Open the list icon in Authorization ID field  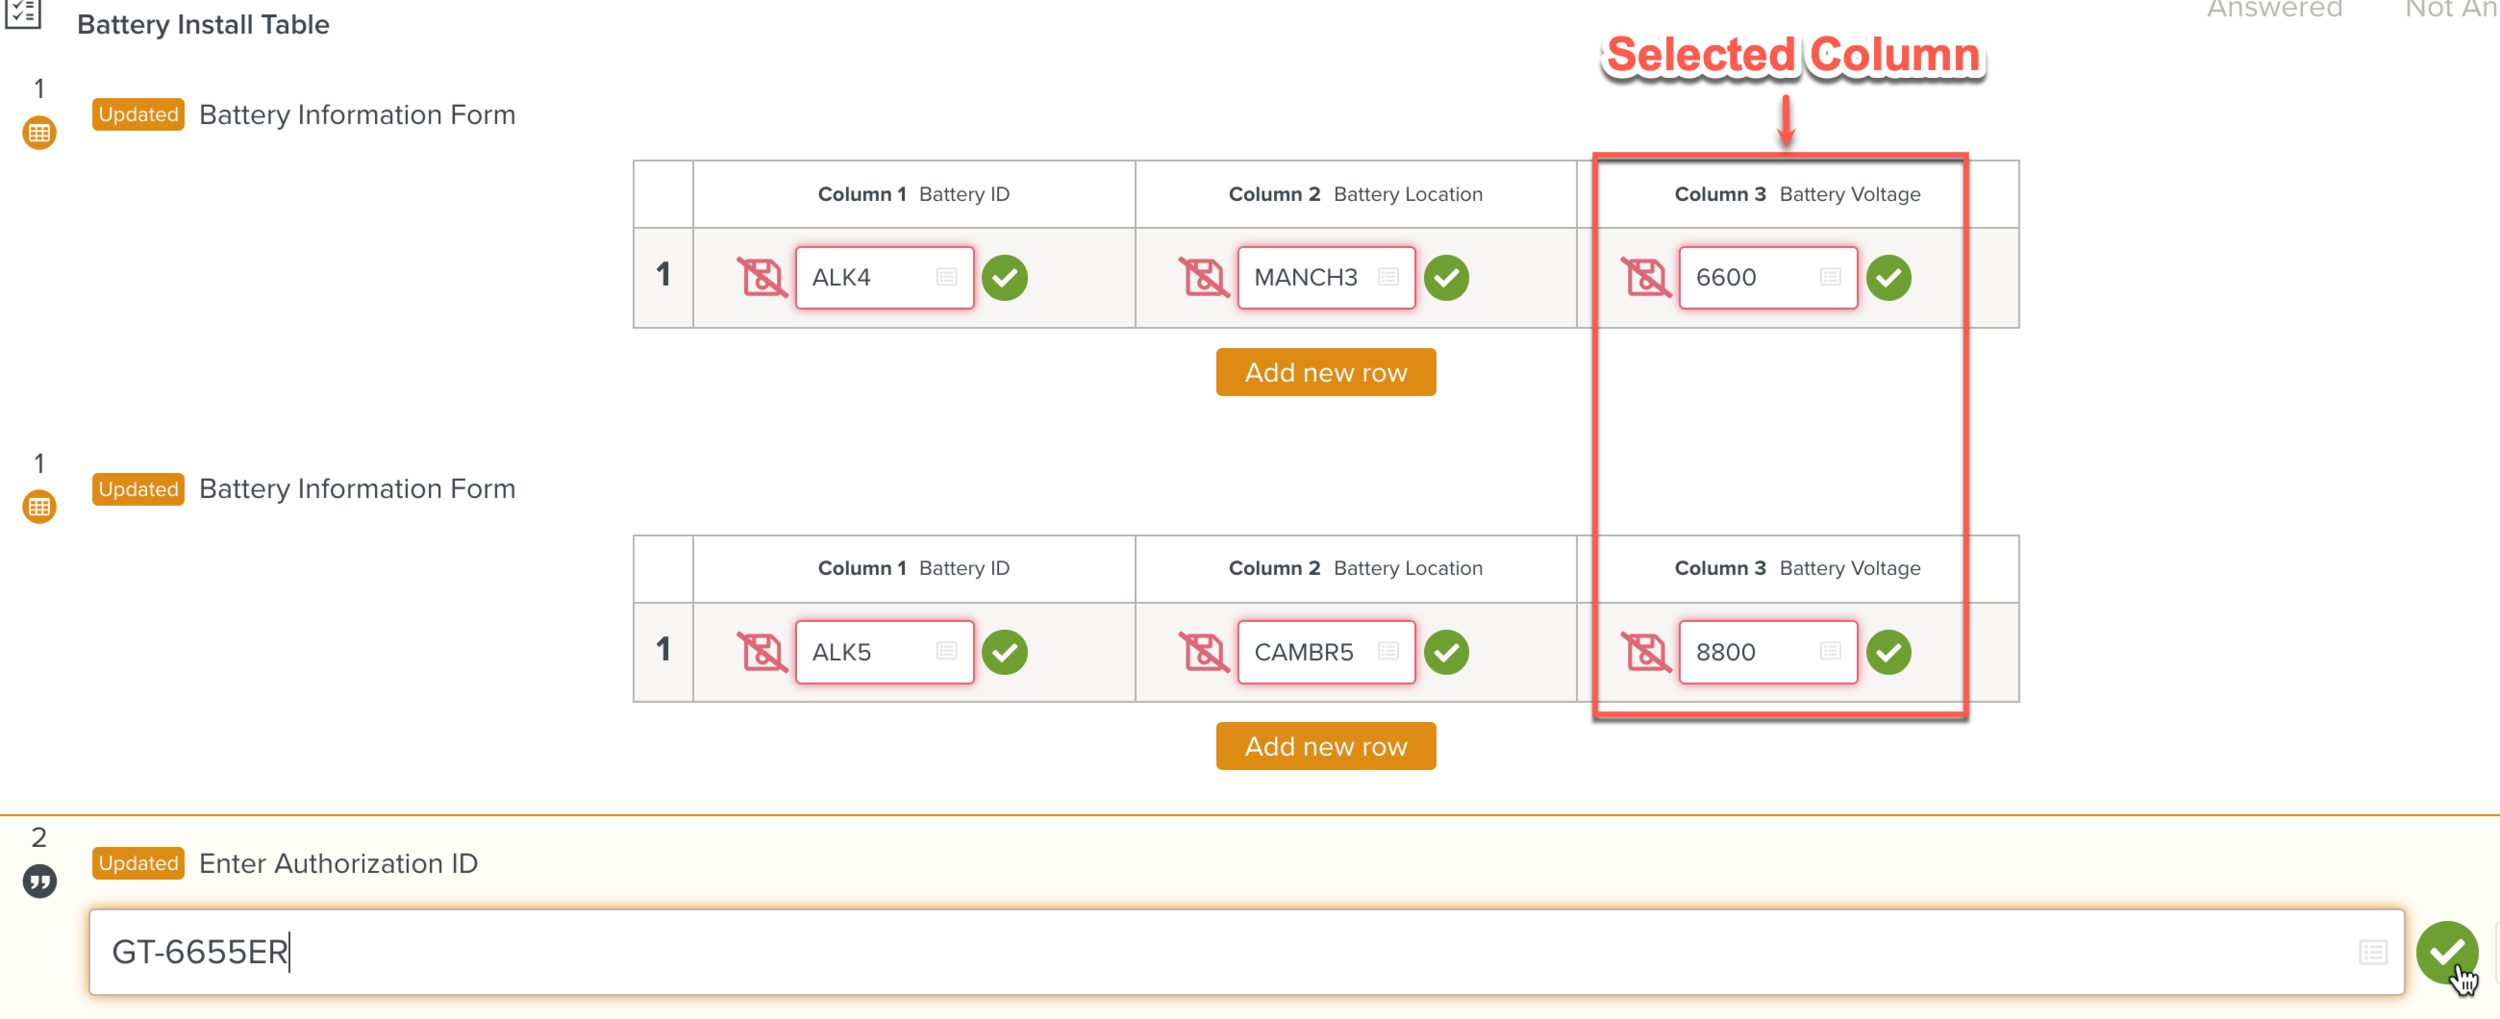click(2373, 952)
